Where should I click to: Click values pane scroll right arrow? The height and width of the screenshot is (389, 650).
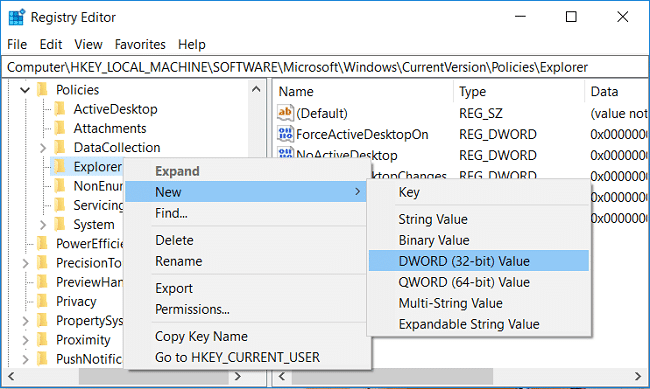[638, 376]
